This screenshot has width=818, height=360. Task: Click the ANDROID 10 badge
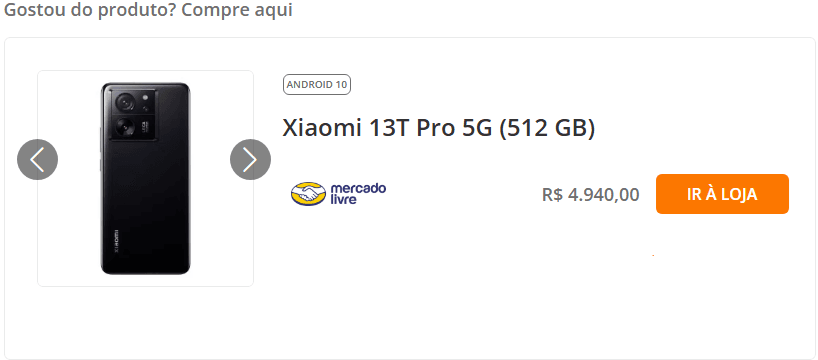click(317, 85)
